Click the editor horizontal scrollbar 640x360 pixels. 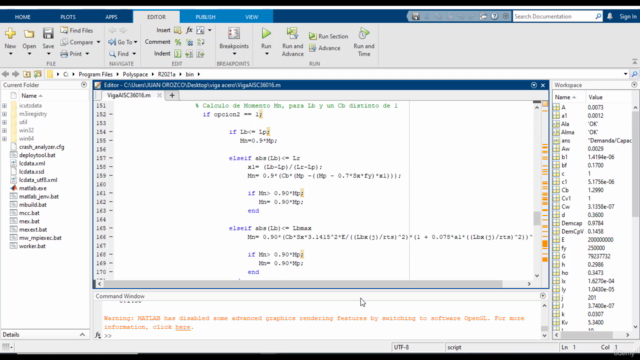click(x=303, y=284)
